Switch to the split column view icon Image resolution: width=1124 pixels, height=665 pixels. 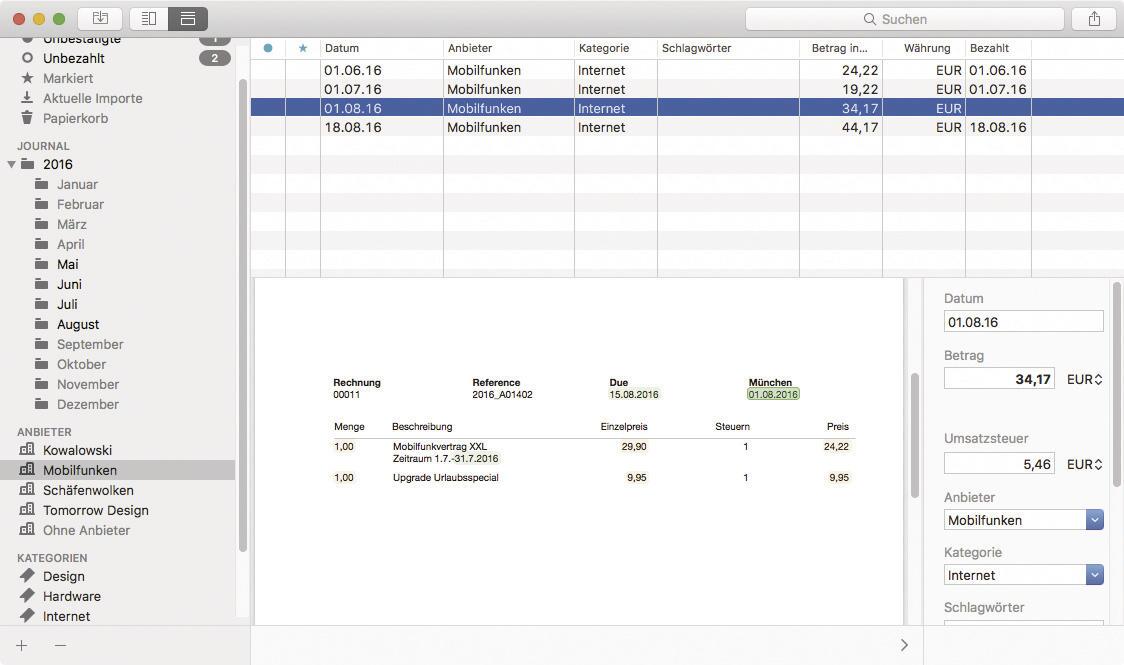[149, 19]
